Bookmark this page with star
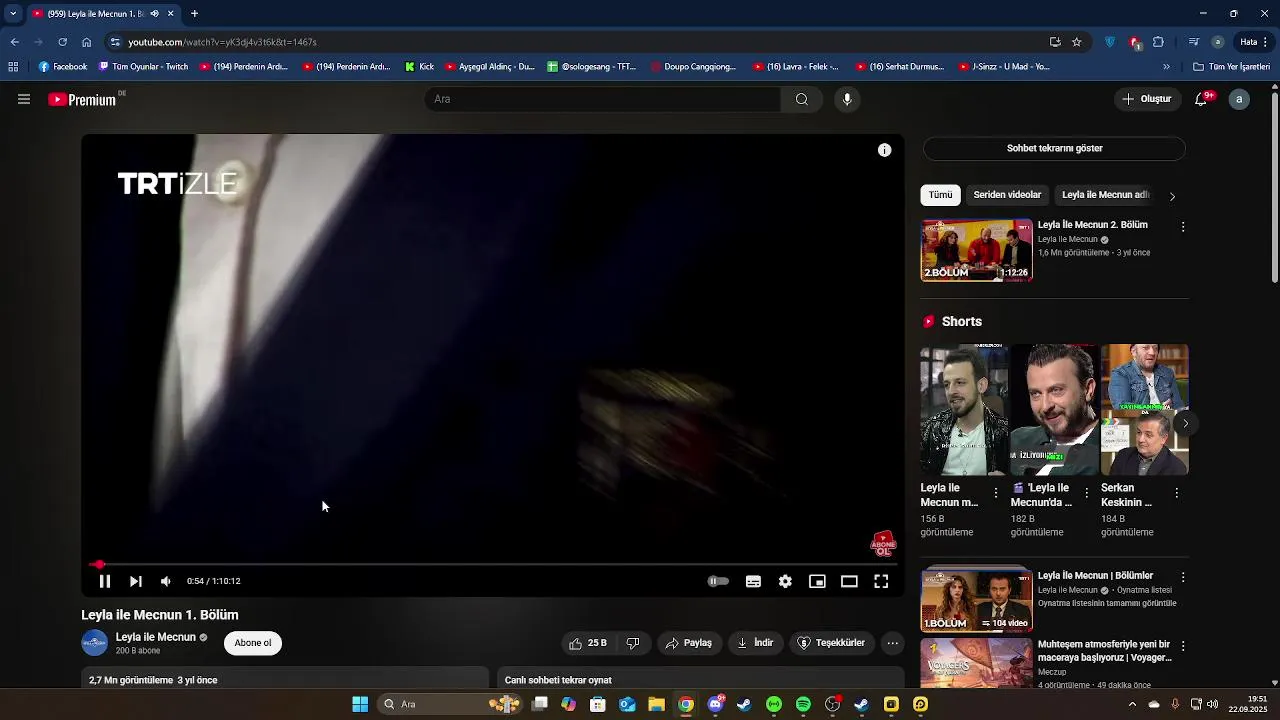Viewport: 1280px width, 720px height. (1077, 42)
